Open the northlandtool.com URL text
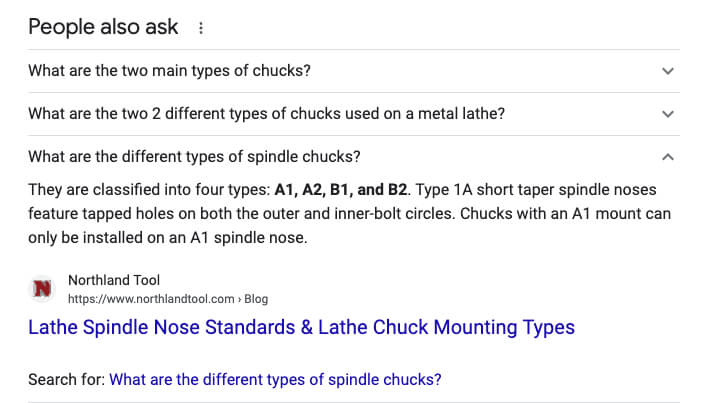 point(151,299)
